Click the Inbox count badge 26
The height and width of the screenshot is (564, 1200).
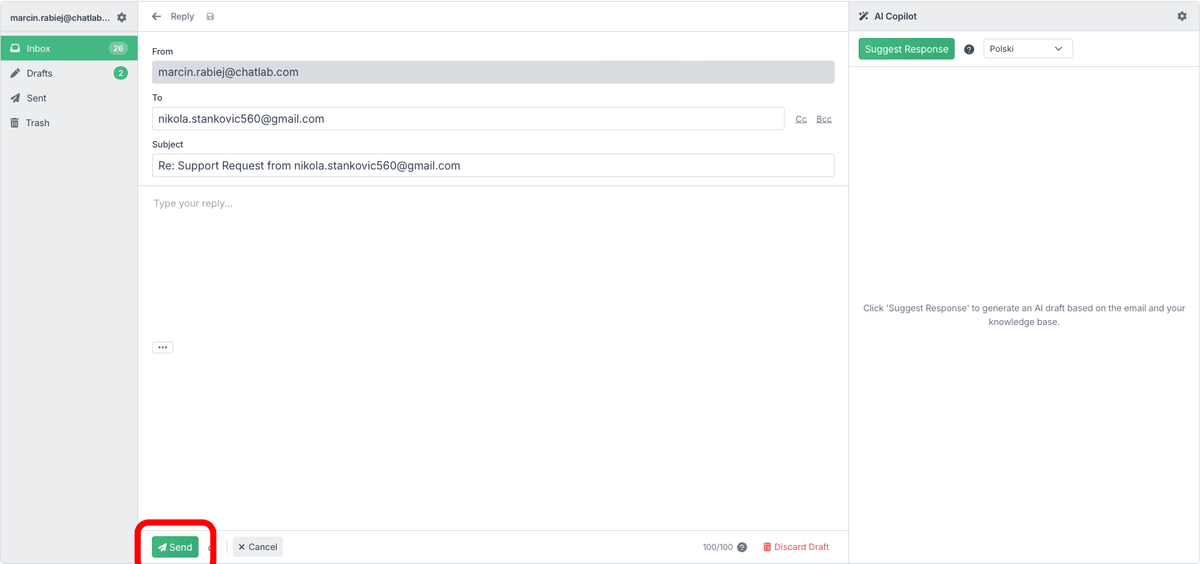(118, 48)
